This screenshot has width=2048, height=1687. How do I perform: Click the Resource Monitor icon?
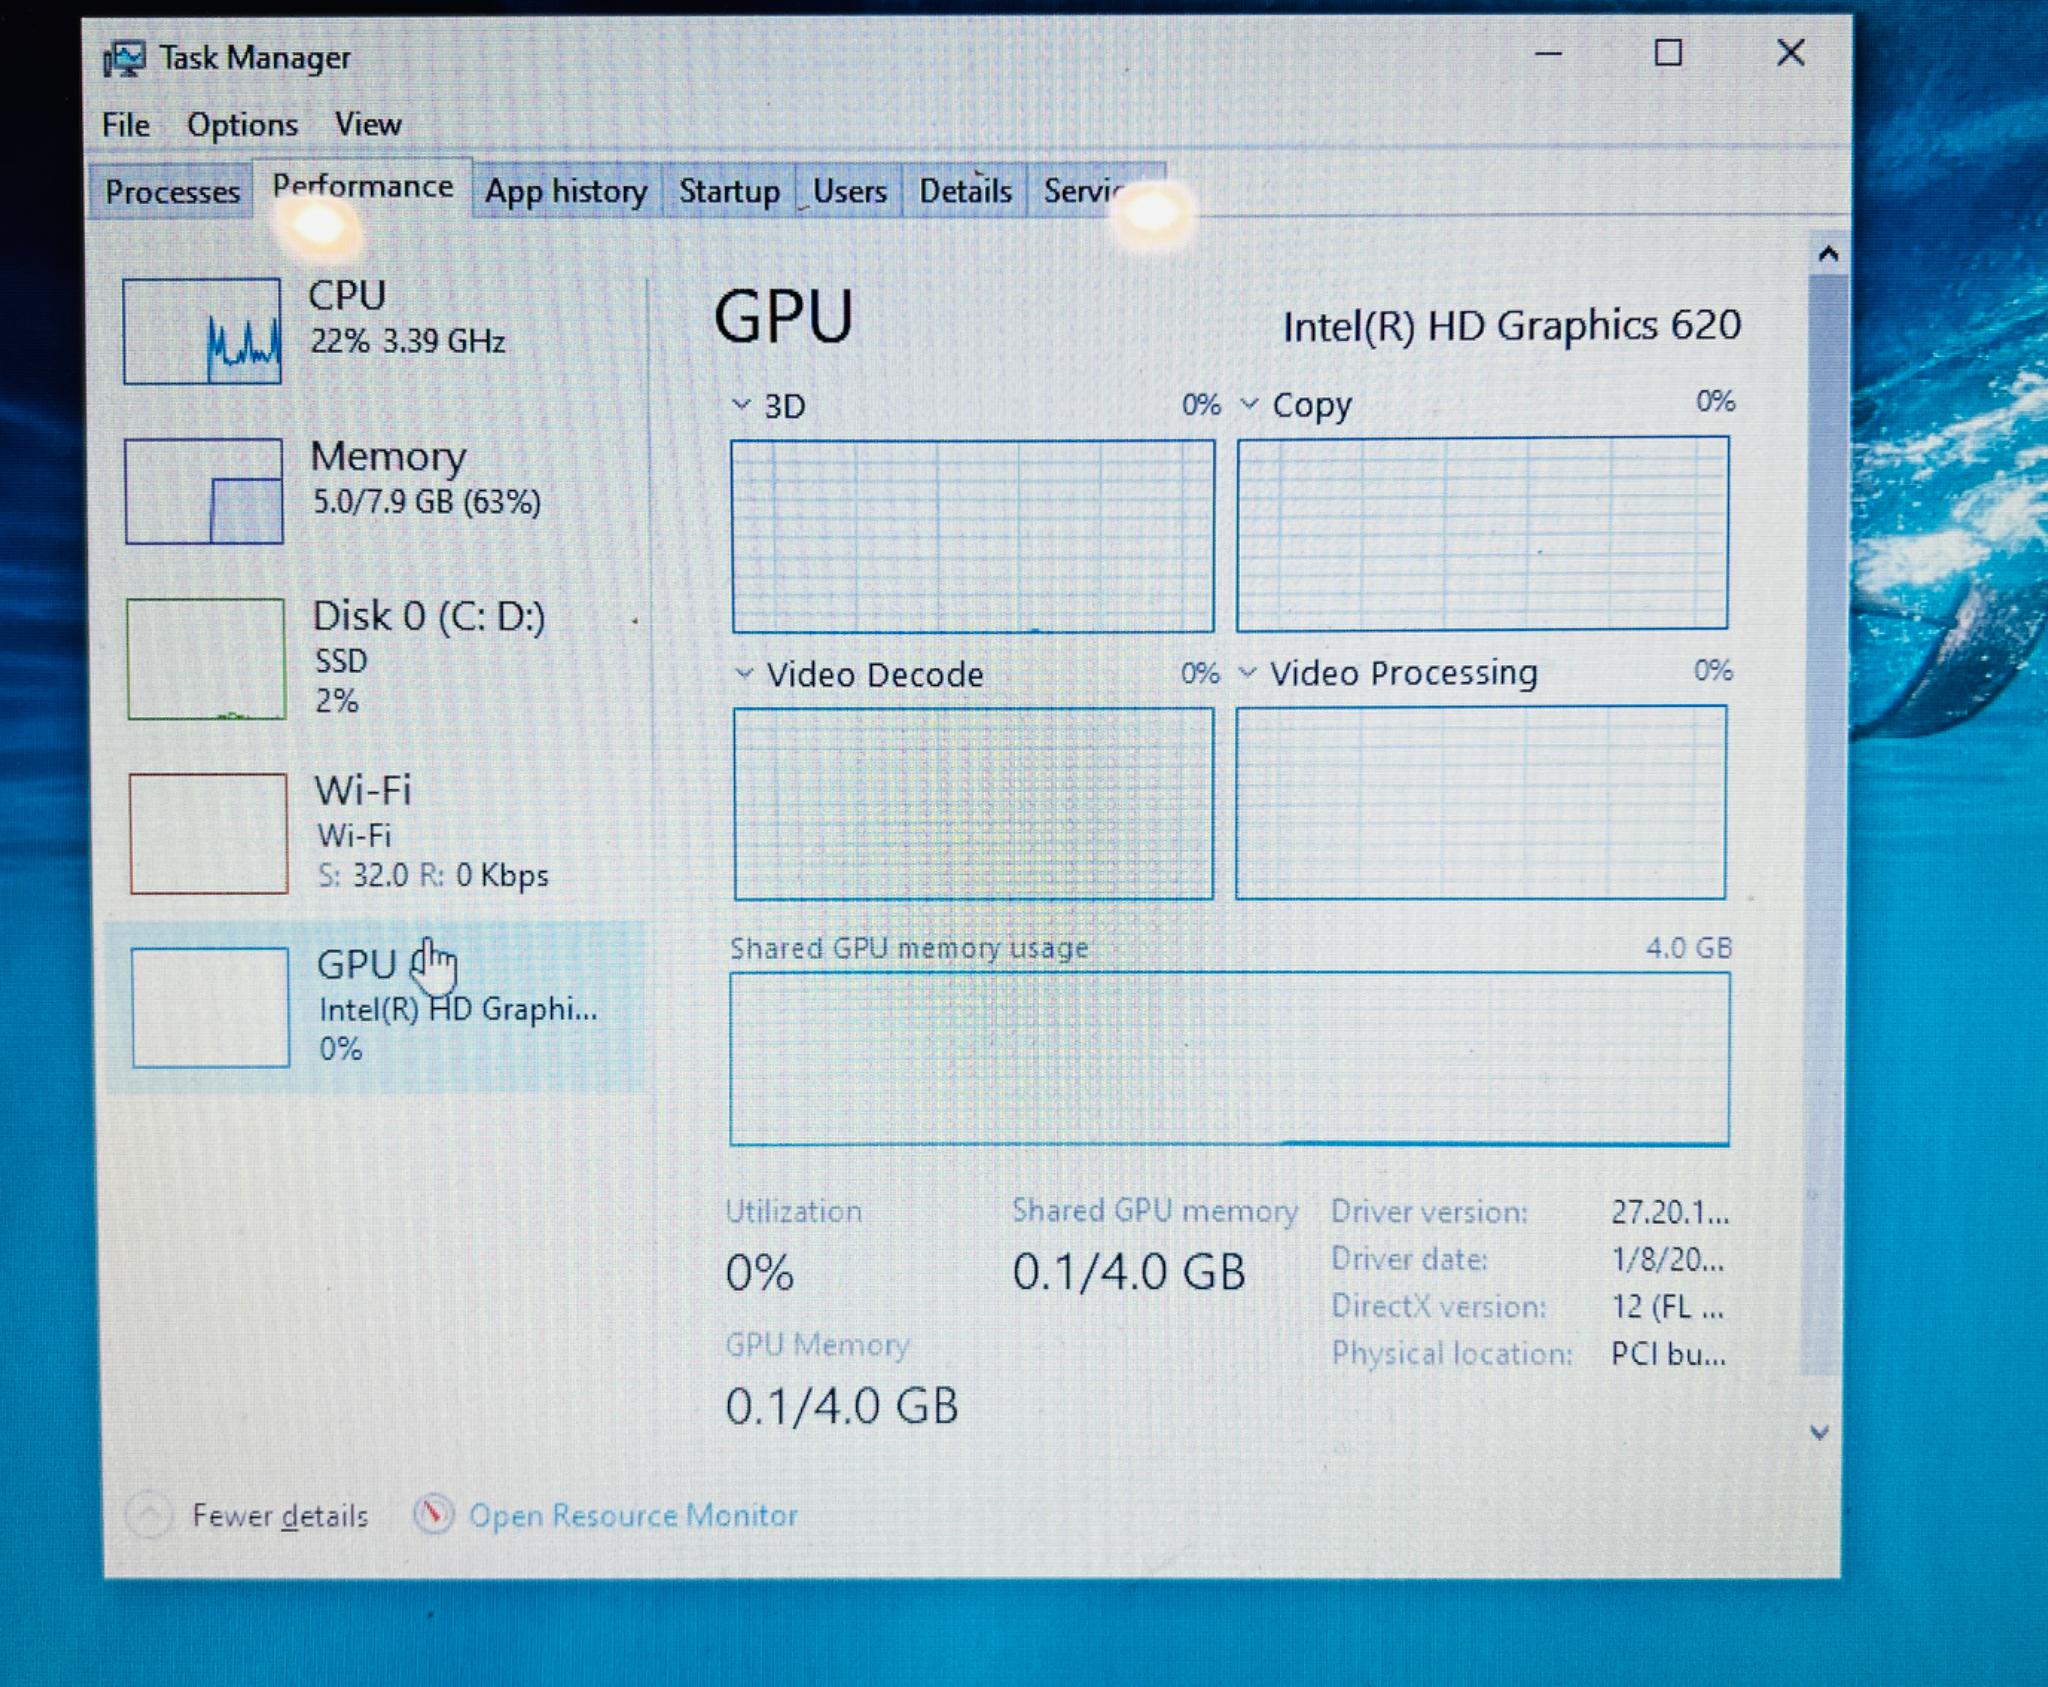(x=433, y=1514)
